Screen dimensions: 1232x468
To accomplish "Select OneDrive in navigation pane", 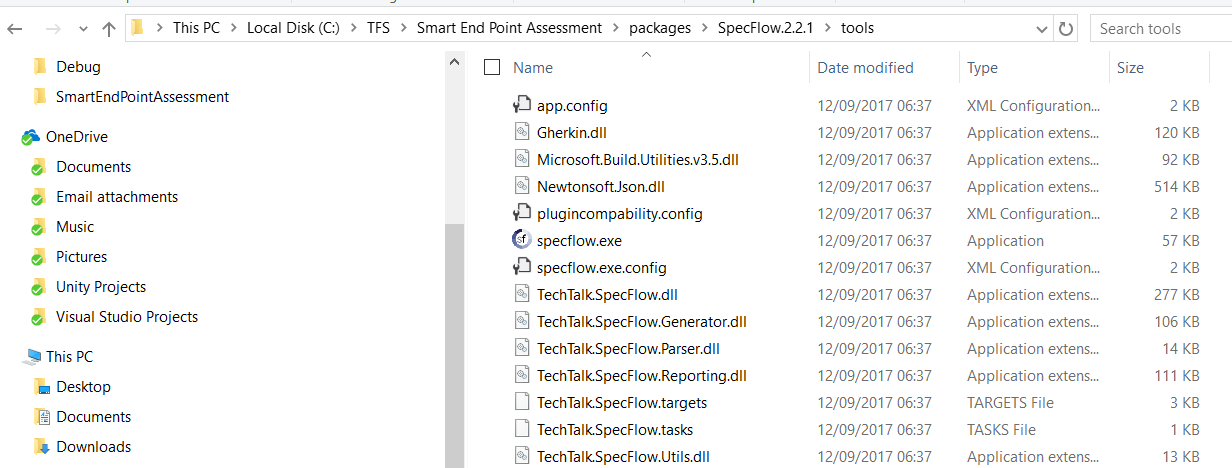I will 76,137.
